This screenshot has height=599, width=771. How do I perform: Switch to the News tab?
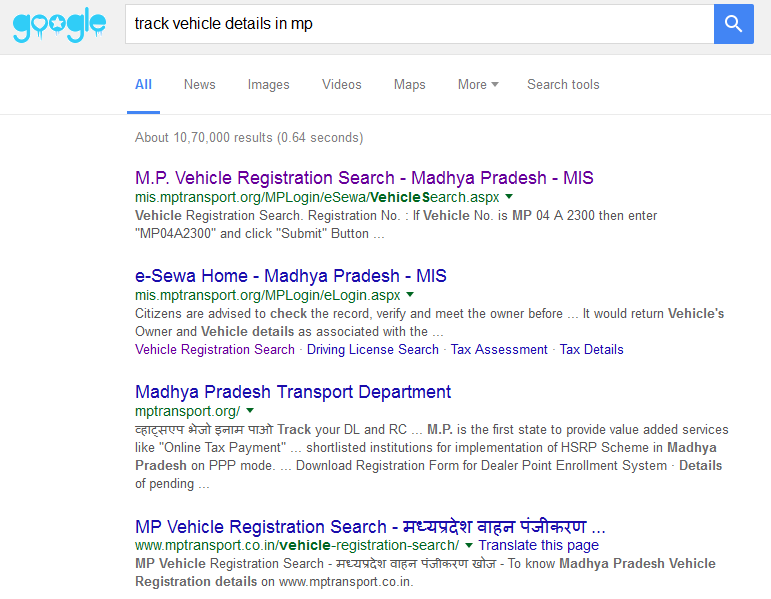[x=200, y=85]
